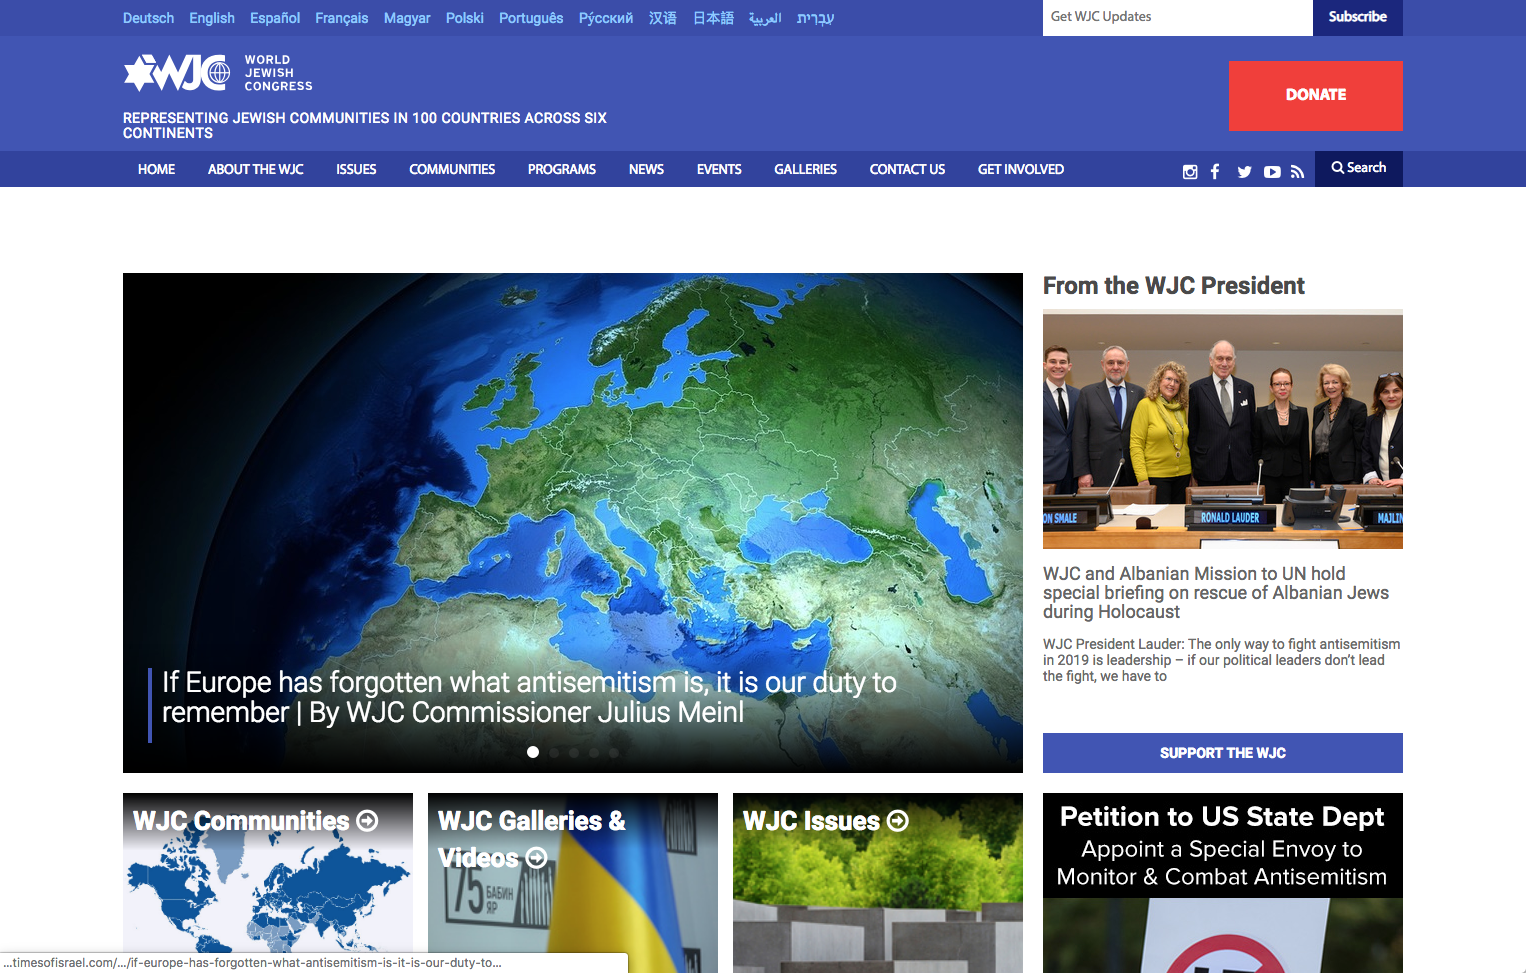Click 'Representing Jewish Communities in 100 Countries' tagline
The height and width of the screenshot is (973, 1526).
click(x=365, y=125)
